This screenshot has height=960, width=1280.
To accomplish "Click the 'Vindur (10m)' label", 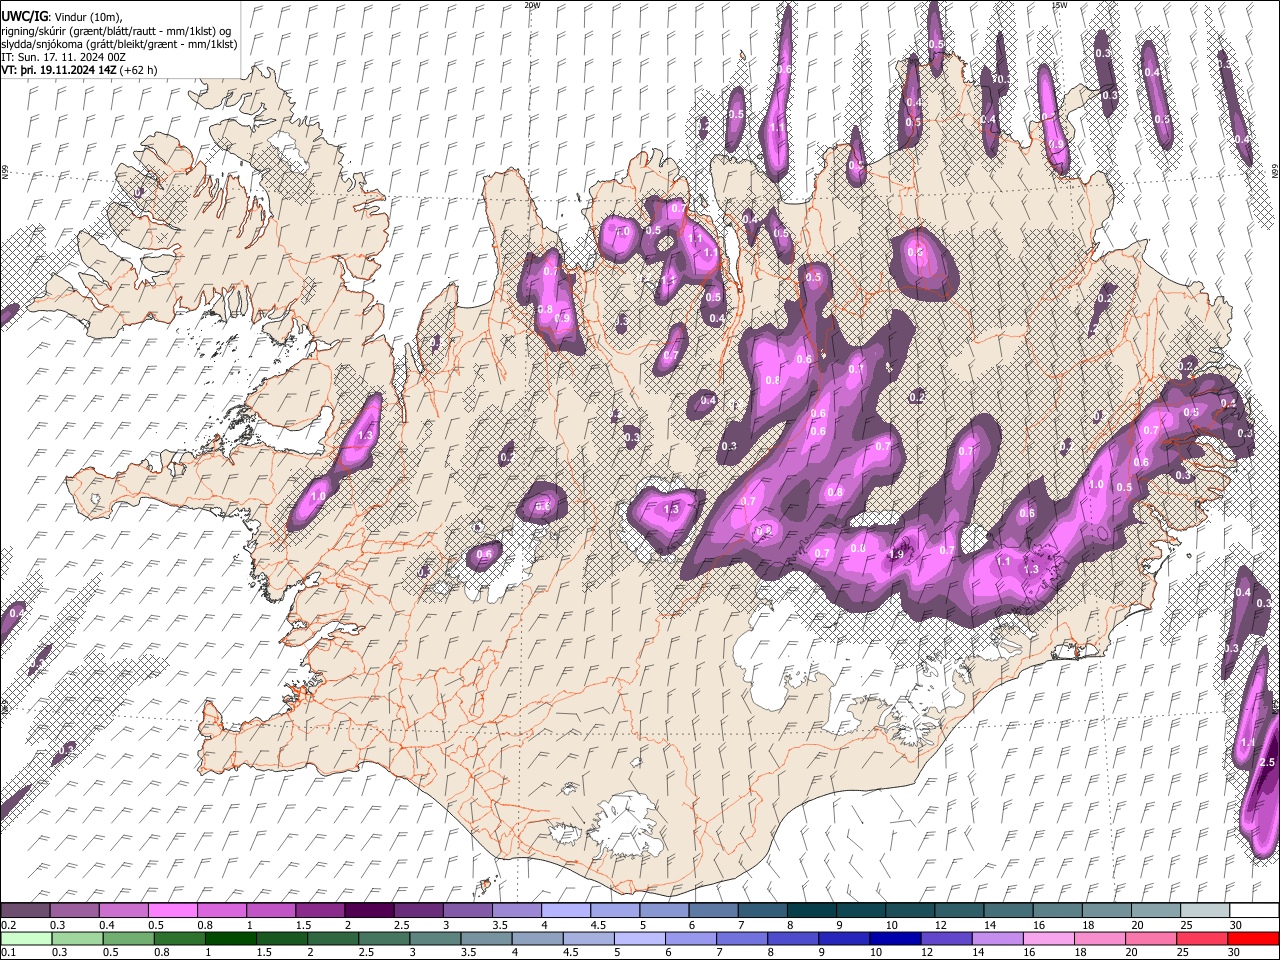I will click(x=87, y=16).
